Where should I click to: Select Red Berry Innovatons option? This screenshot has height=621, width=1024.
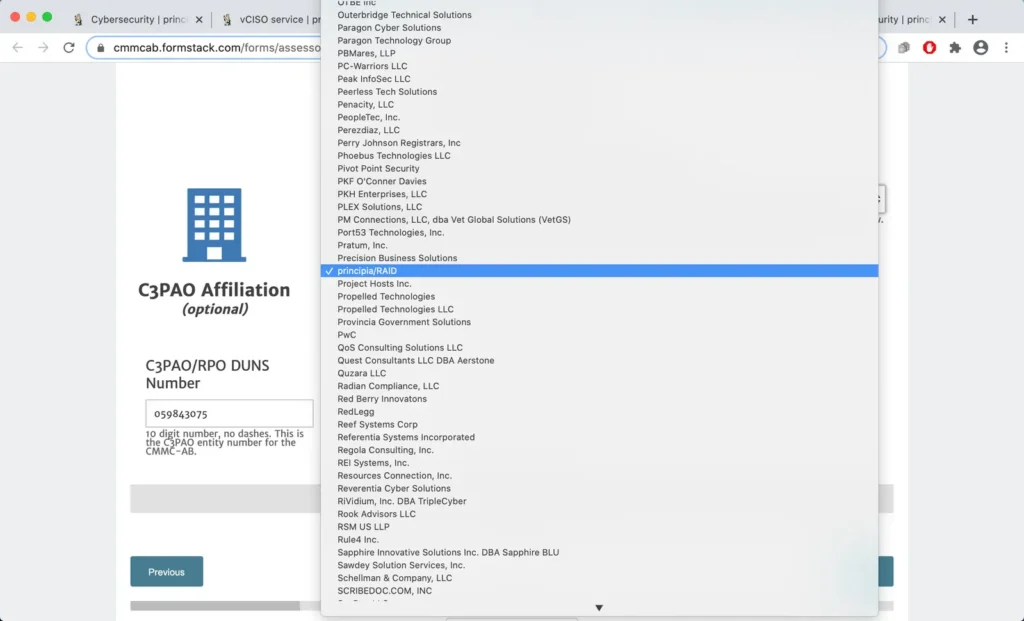coord(599,399)
